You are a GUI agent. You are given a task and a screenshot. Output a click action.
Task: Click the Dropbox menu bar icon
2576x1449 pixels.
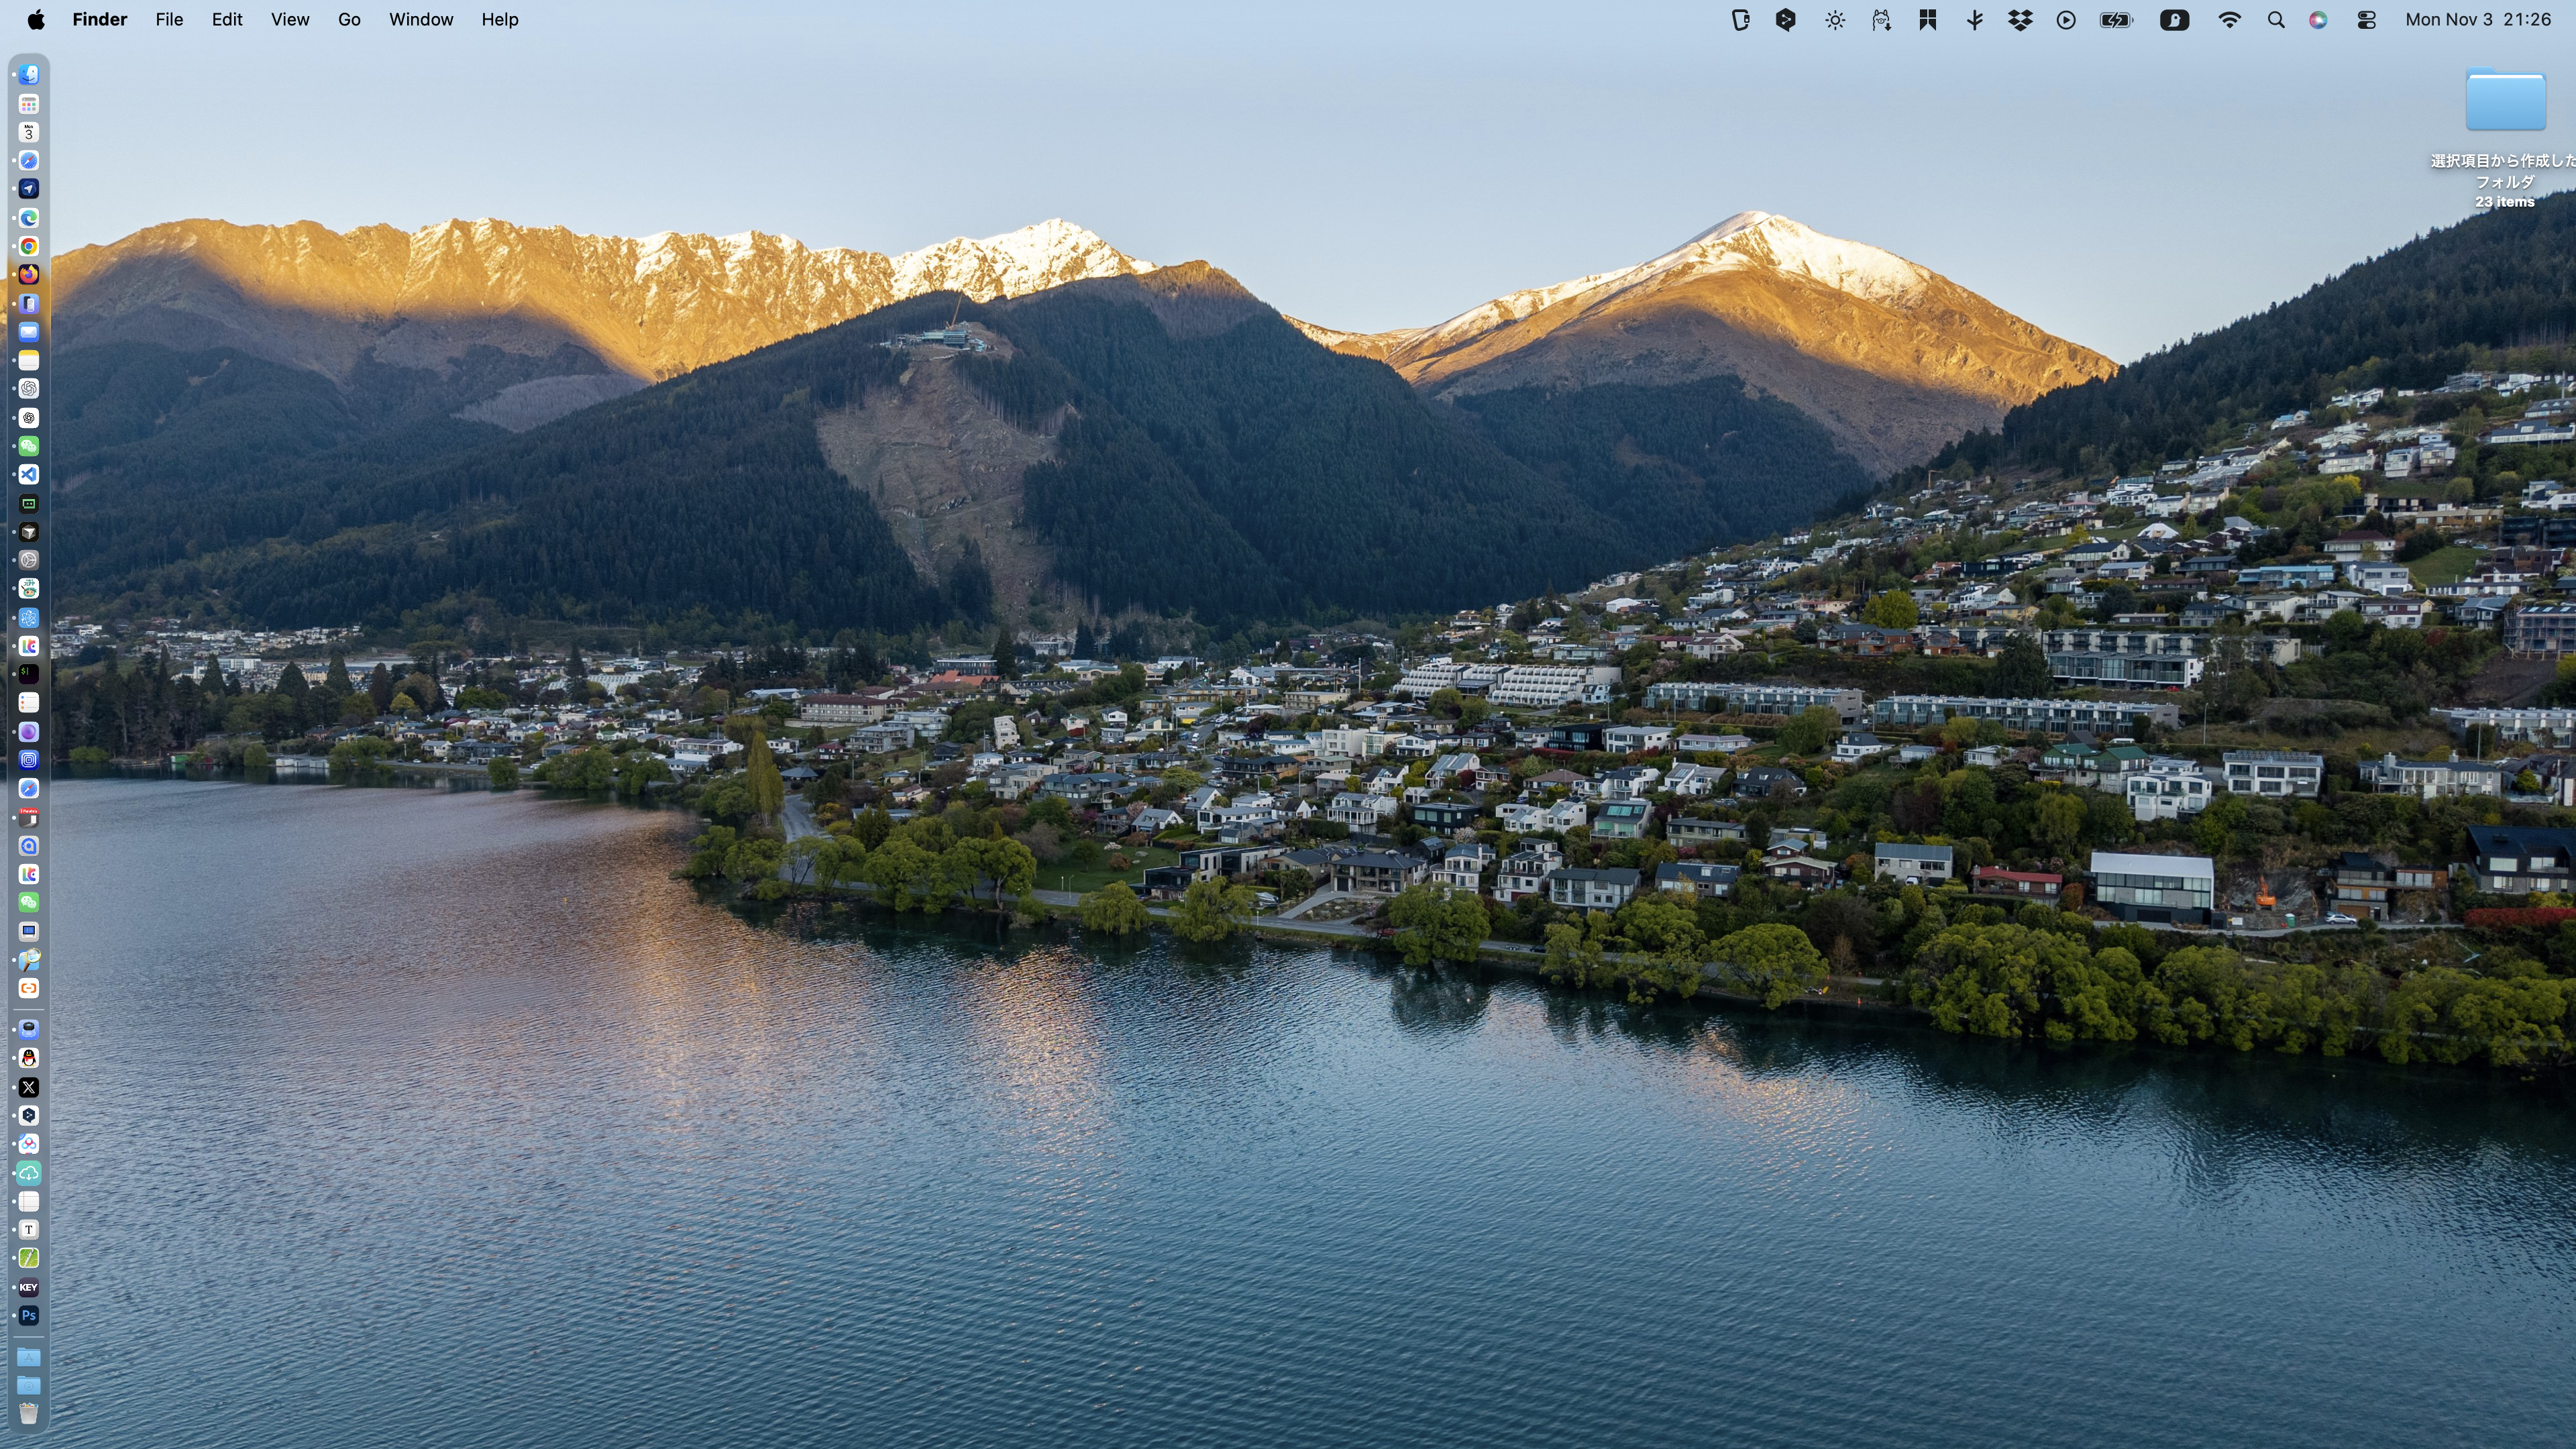(2020, 20)
